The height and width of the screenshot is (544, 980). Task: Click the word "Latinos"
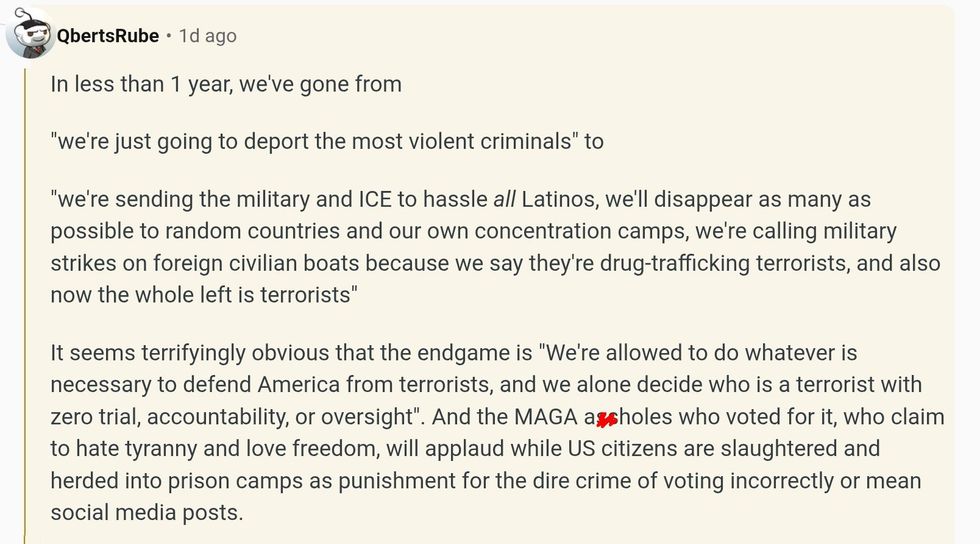[561, 199]
